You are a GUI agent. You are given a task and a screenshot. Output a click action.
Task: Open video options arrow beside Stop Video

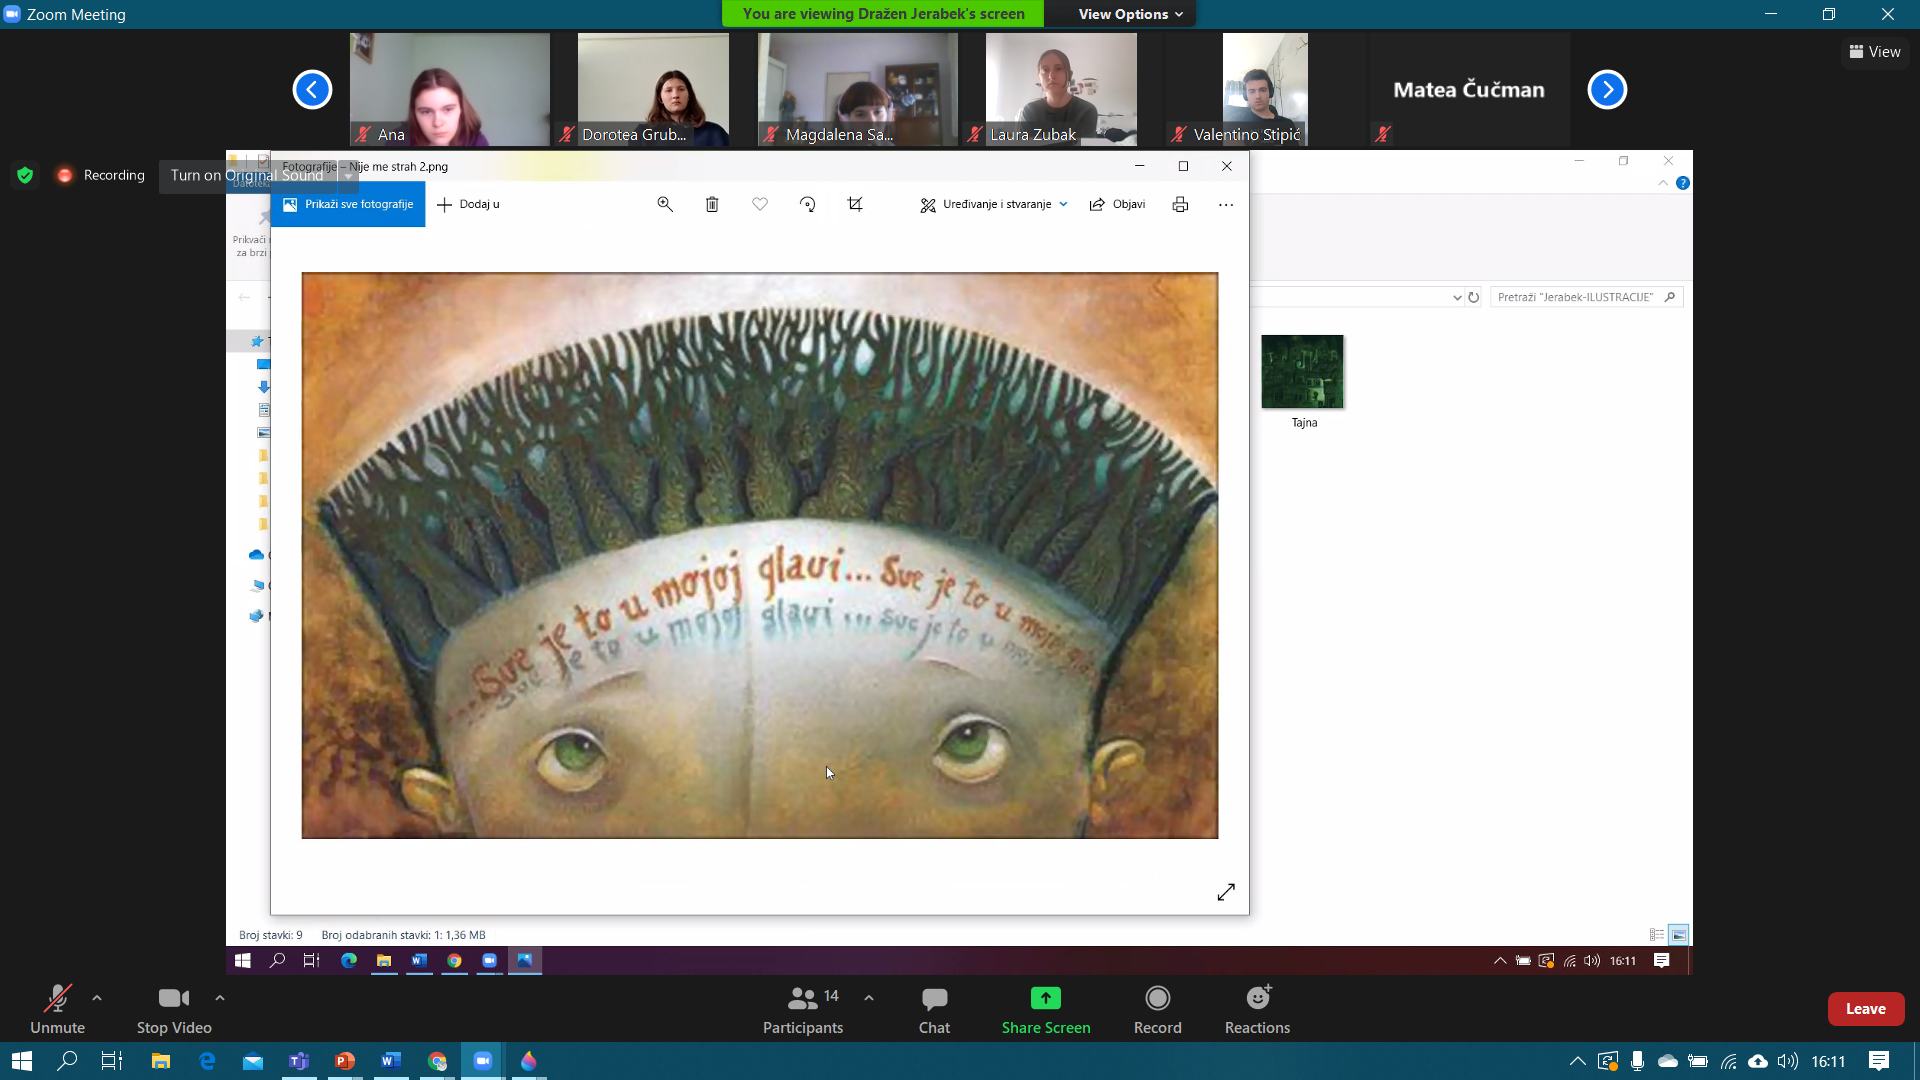coord(220,998)
